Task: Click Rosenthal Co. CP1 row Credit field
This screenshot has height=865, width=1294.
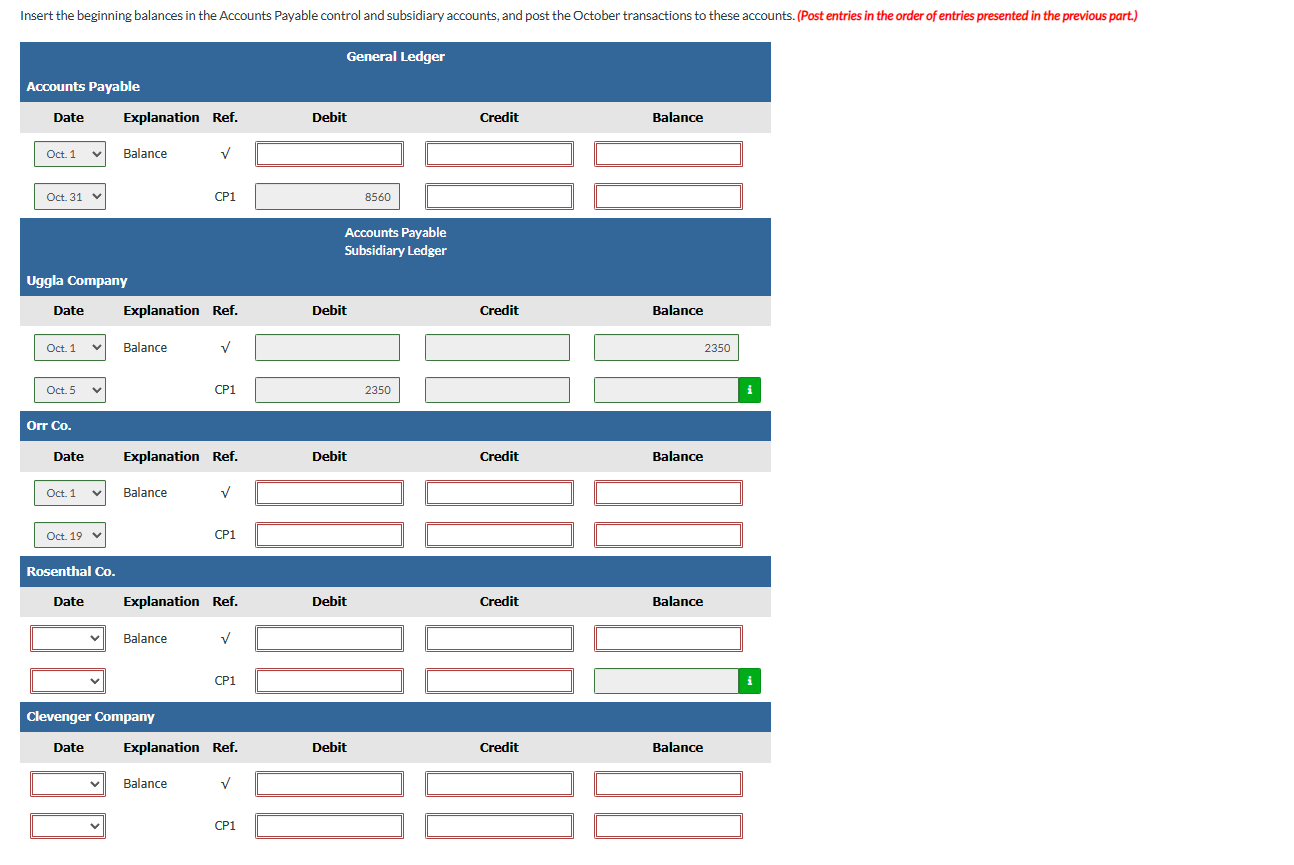Action: [499, 681]
